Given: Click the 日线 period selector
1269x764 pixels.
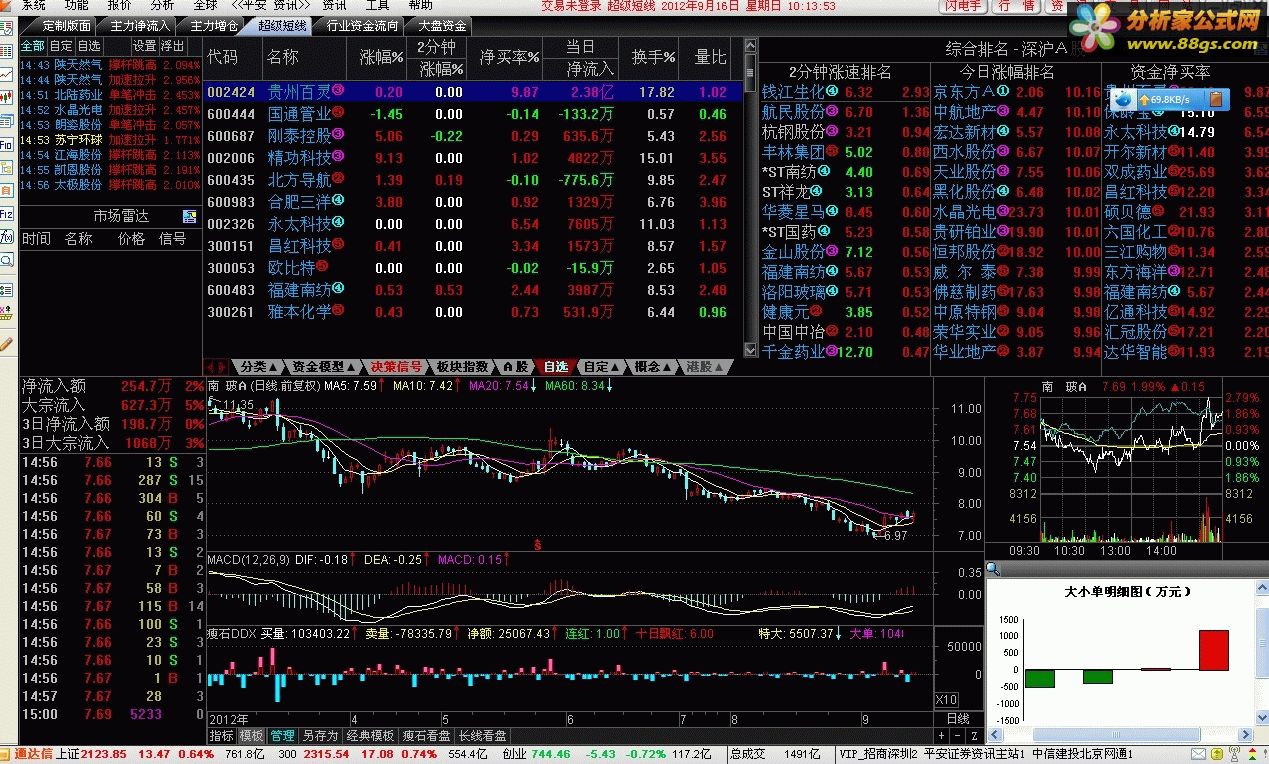Looking at the screenshot, I should [957, 718].
